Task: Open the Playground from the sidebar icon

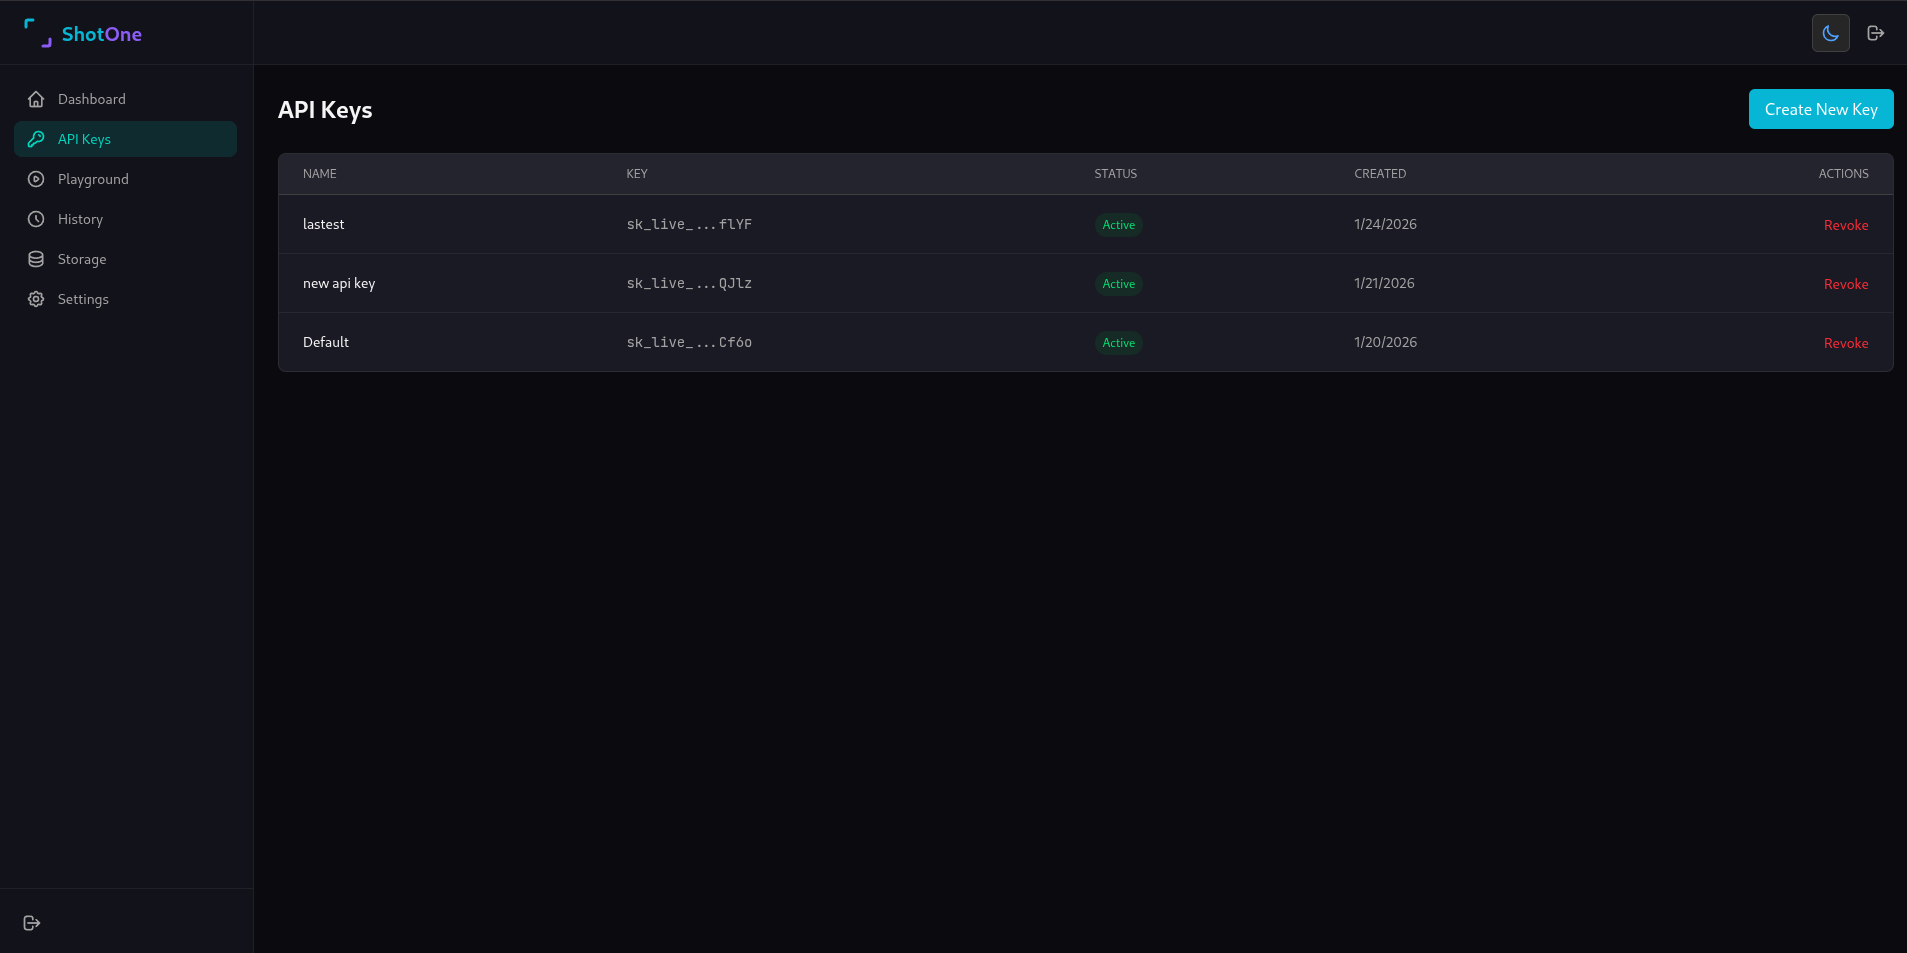Action: (x=36, y=179)
